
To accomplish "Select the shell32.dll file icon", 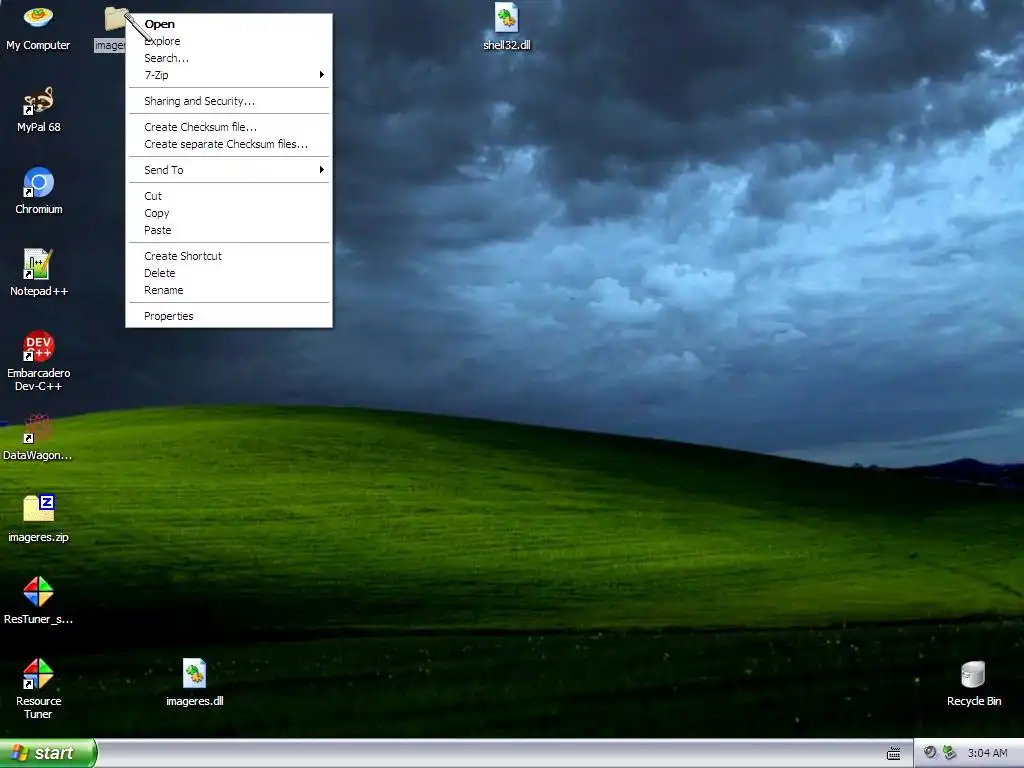I will tap(507, 27).
